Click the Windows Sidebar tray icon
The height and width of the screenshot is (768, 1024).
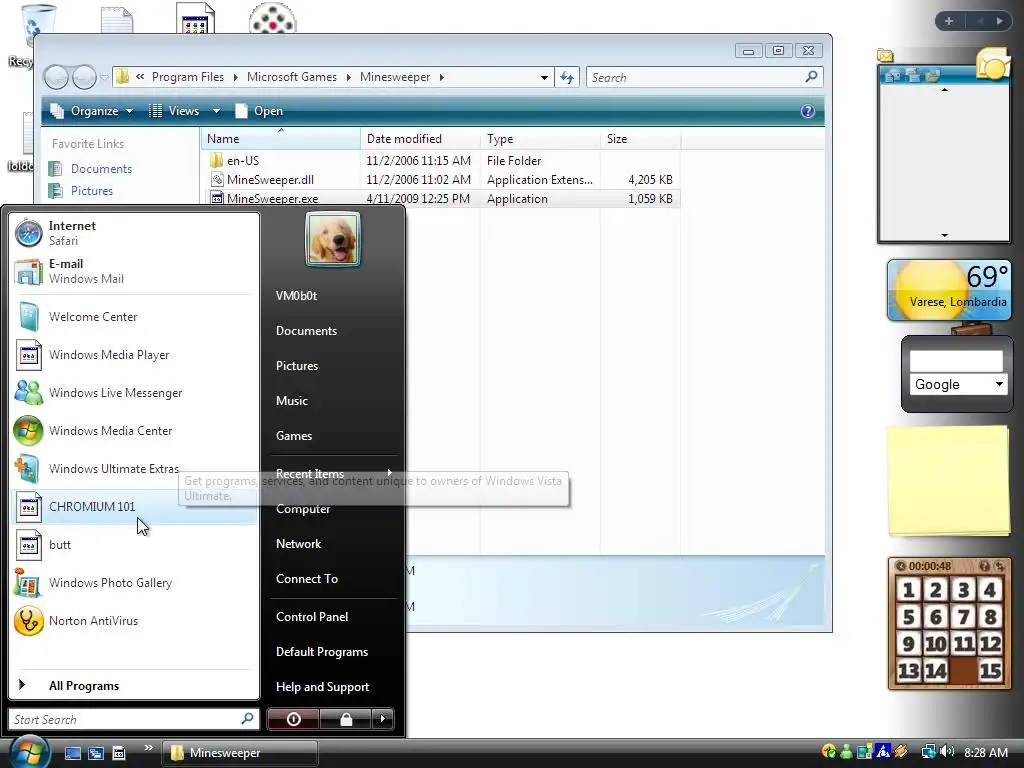[865, 752]
